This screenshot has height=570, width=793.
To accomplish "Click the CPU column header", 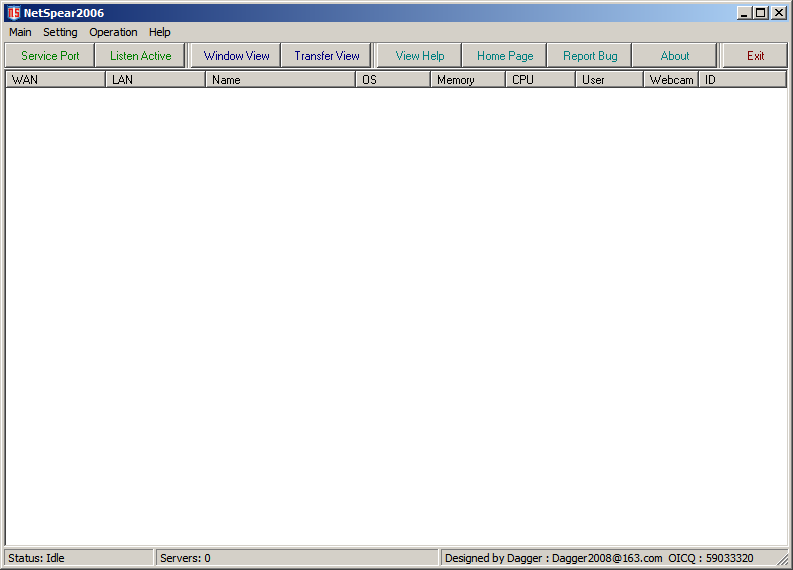I will click(x=540, y=80).
